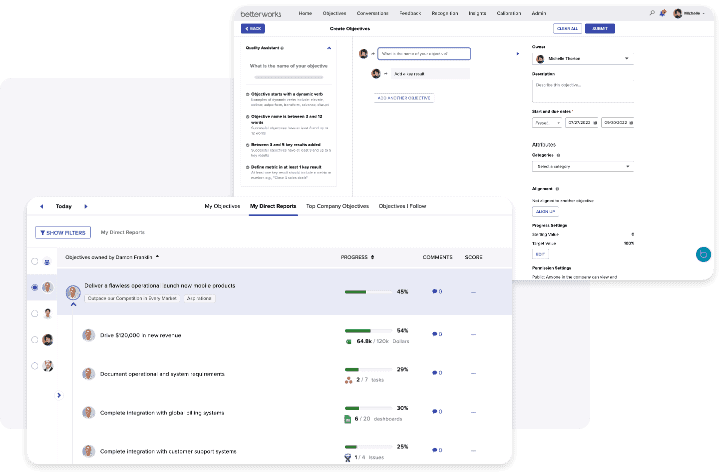This screenshot has height=476, width=723.
Task: Click spreadsheet icon beside 64.8k / 120k Dollars
Action: tap(349, 341)
